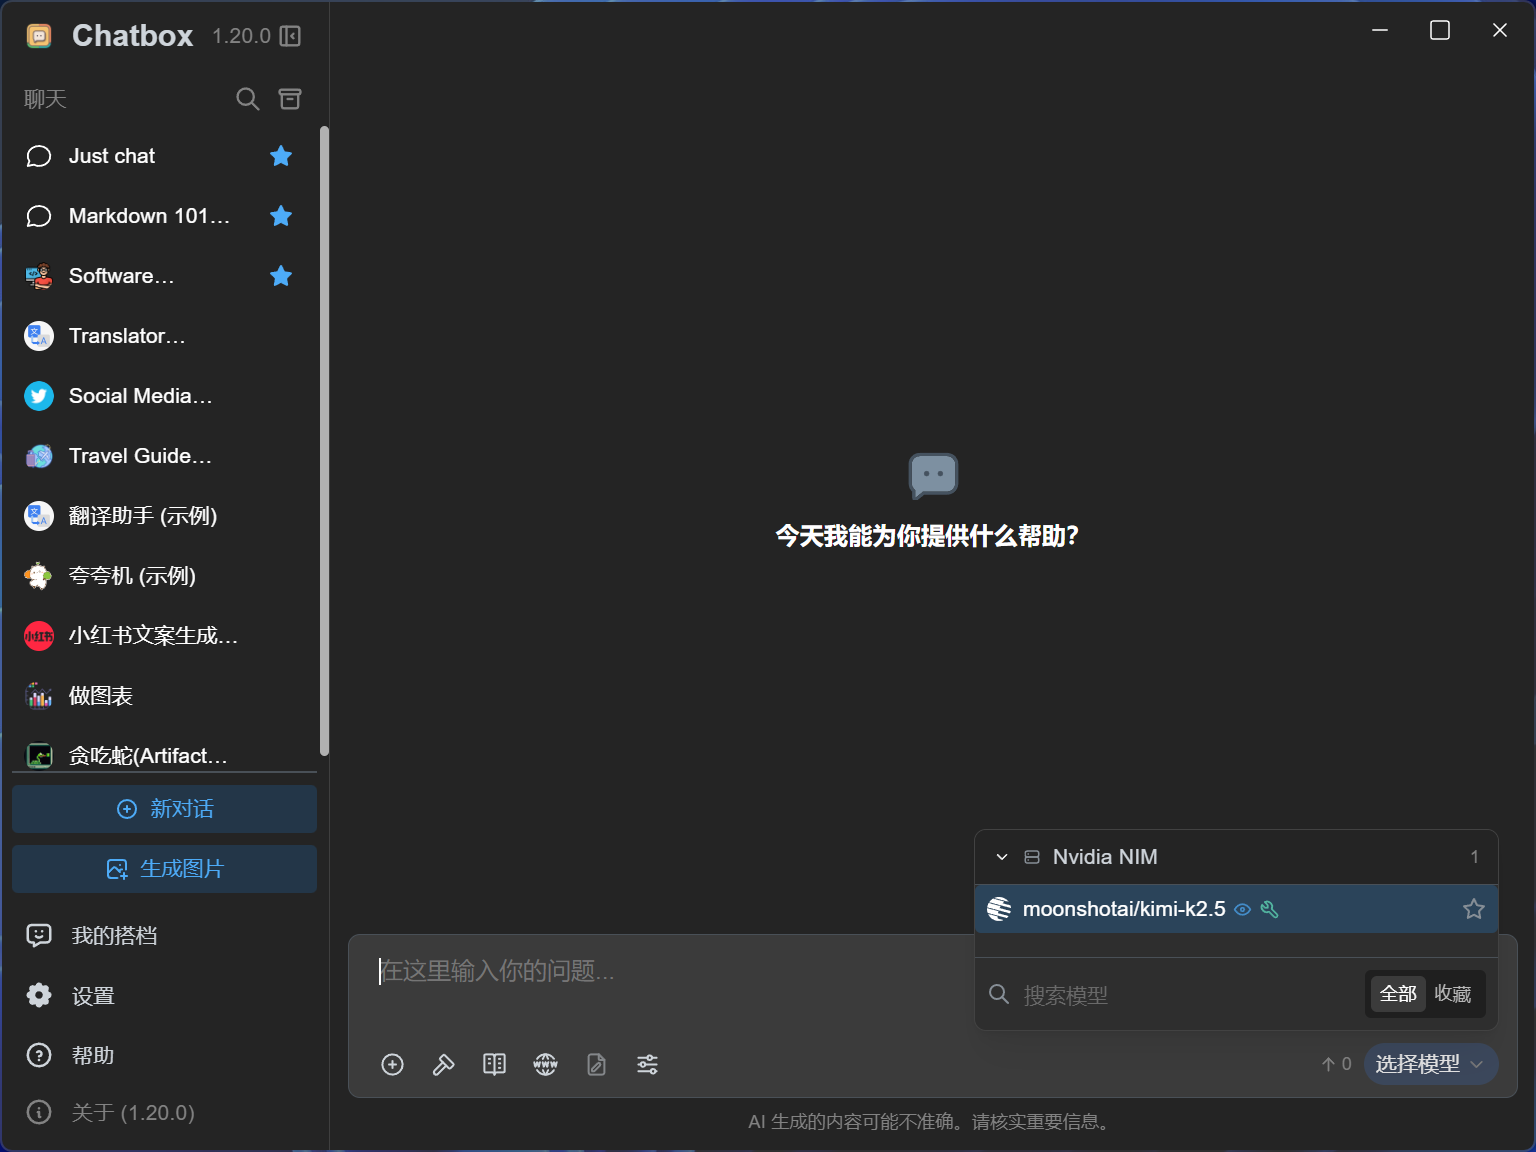
Task: Toggle the favorite star on Just chat
Action: tap(281, 156)
